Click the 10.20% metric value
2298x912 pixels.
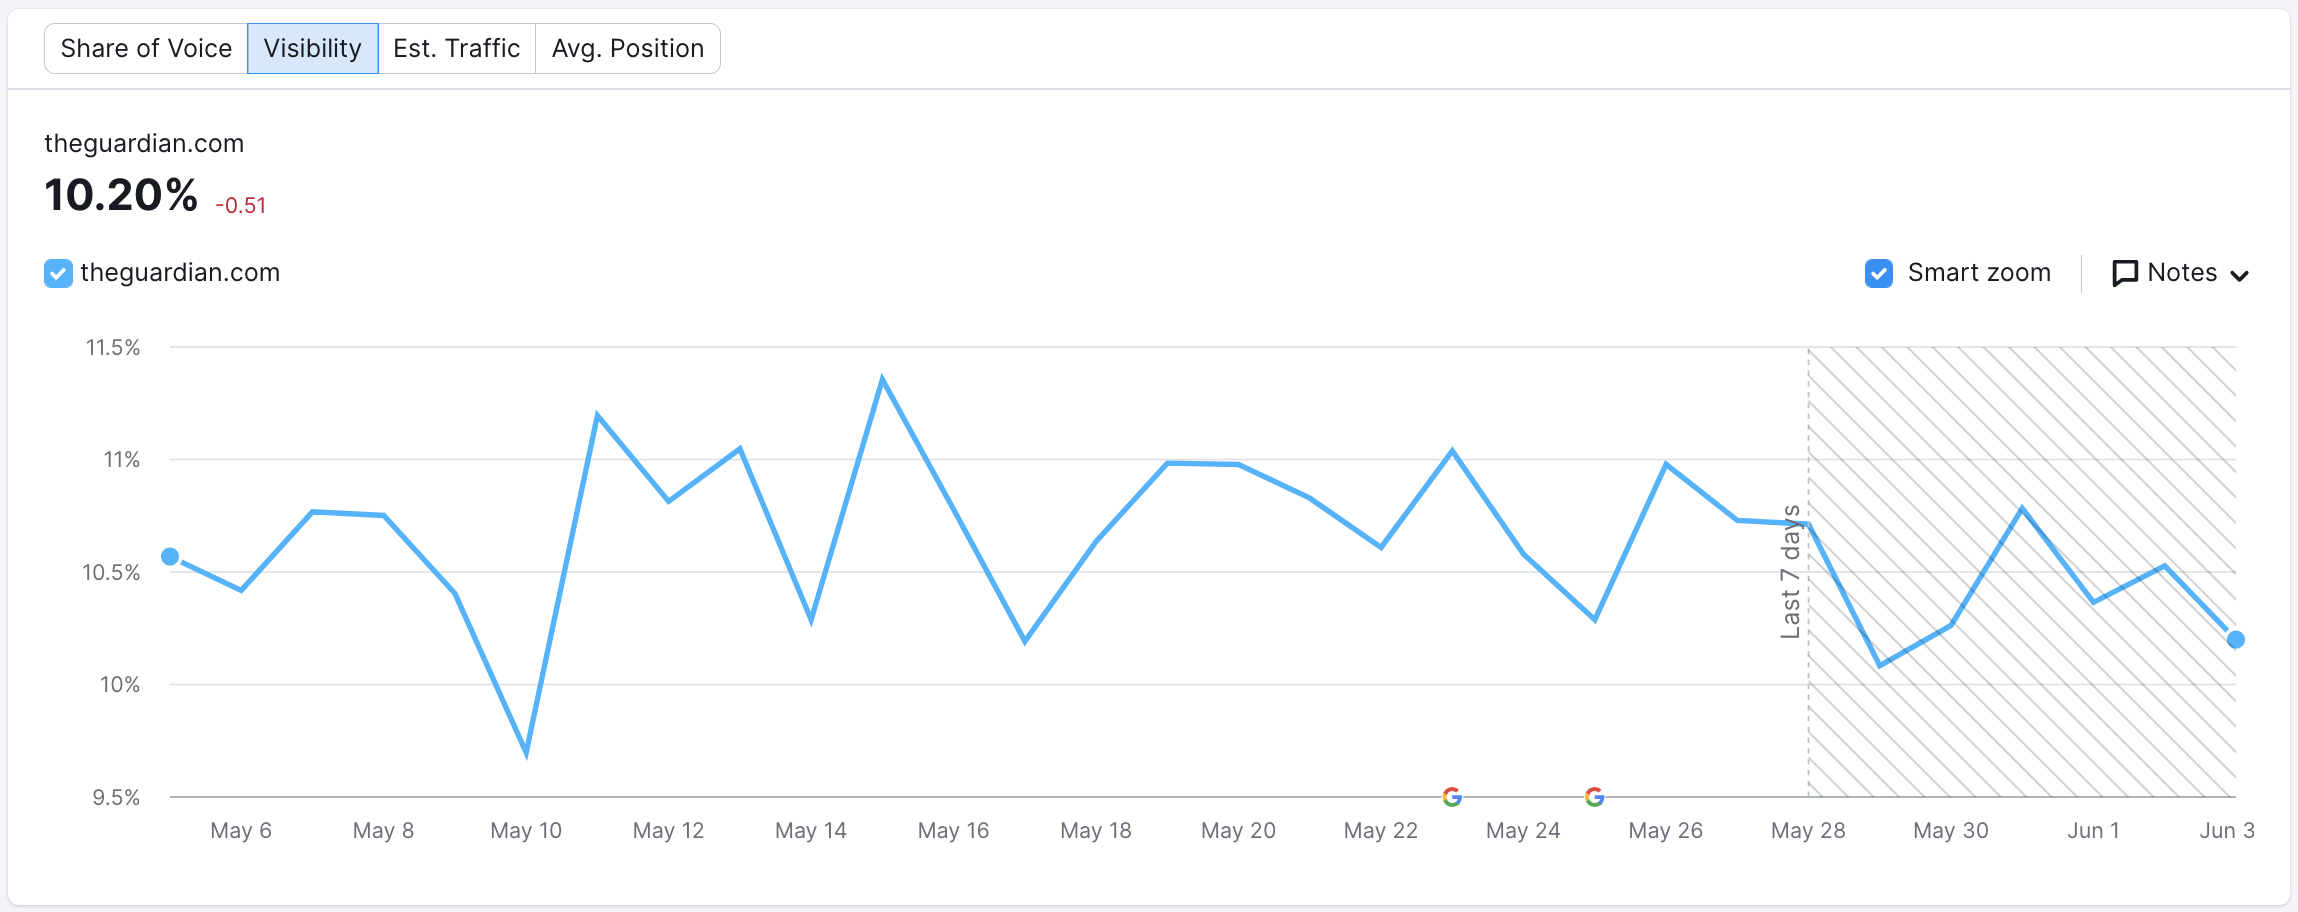point(120,195)
